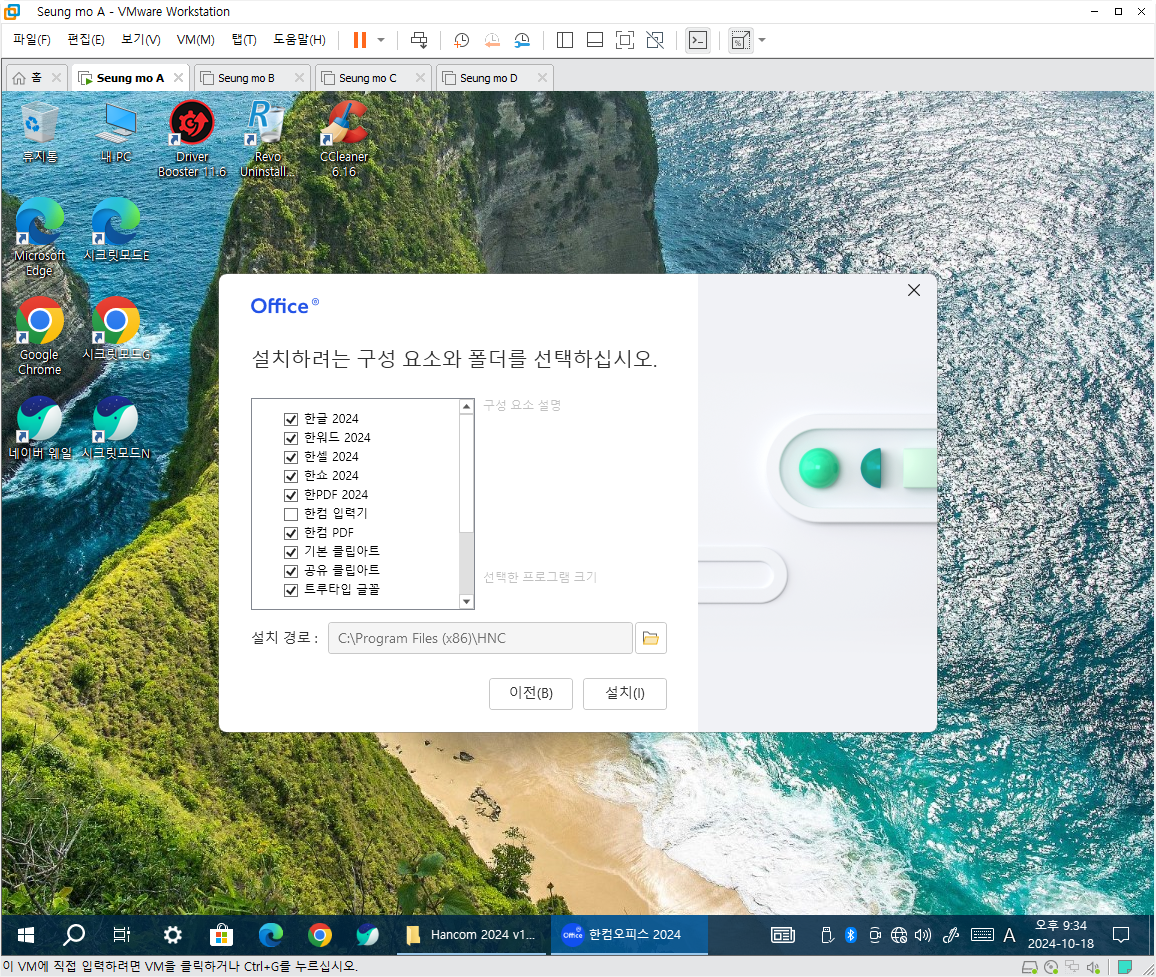Open the Task View taskbar icon
Image resolution: width=1156 pixels, height=977 pixels.
pos(122,935)
